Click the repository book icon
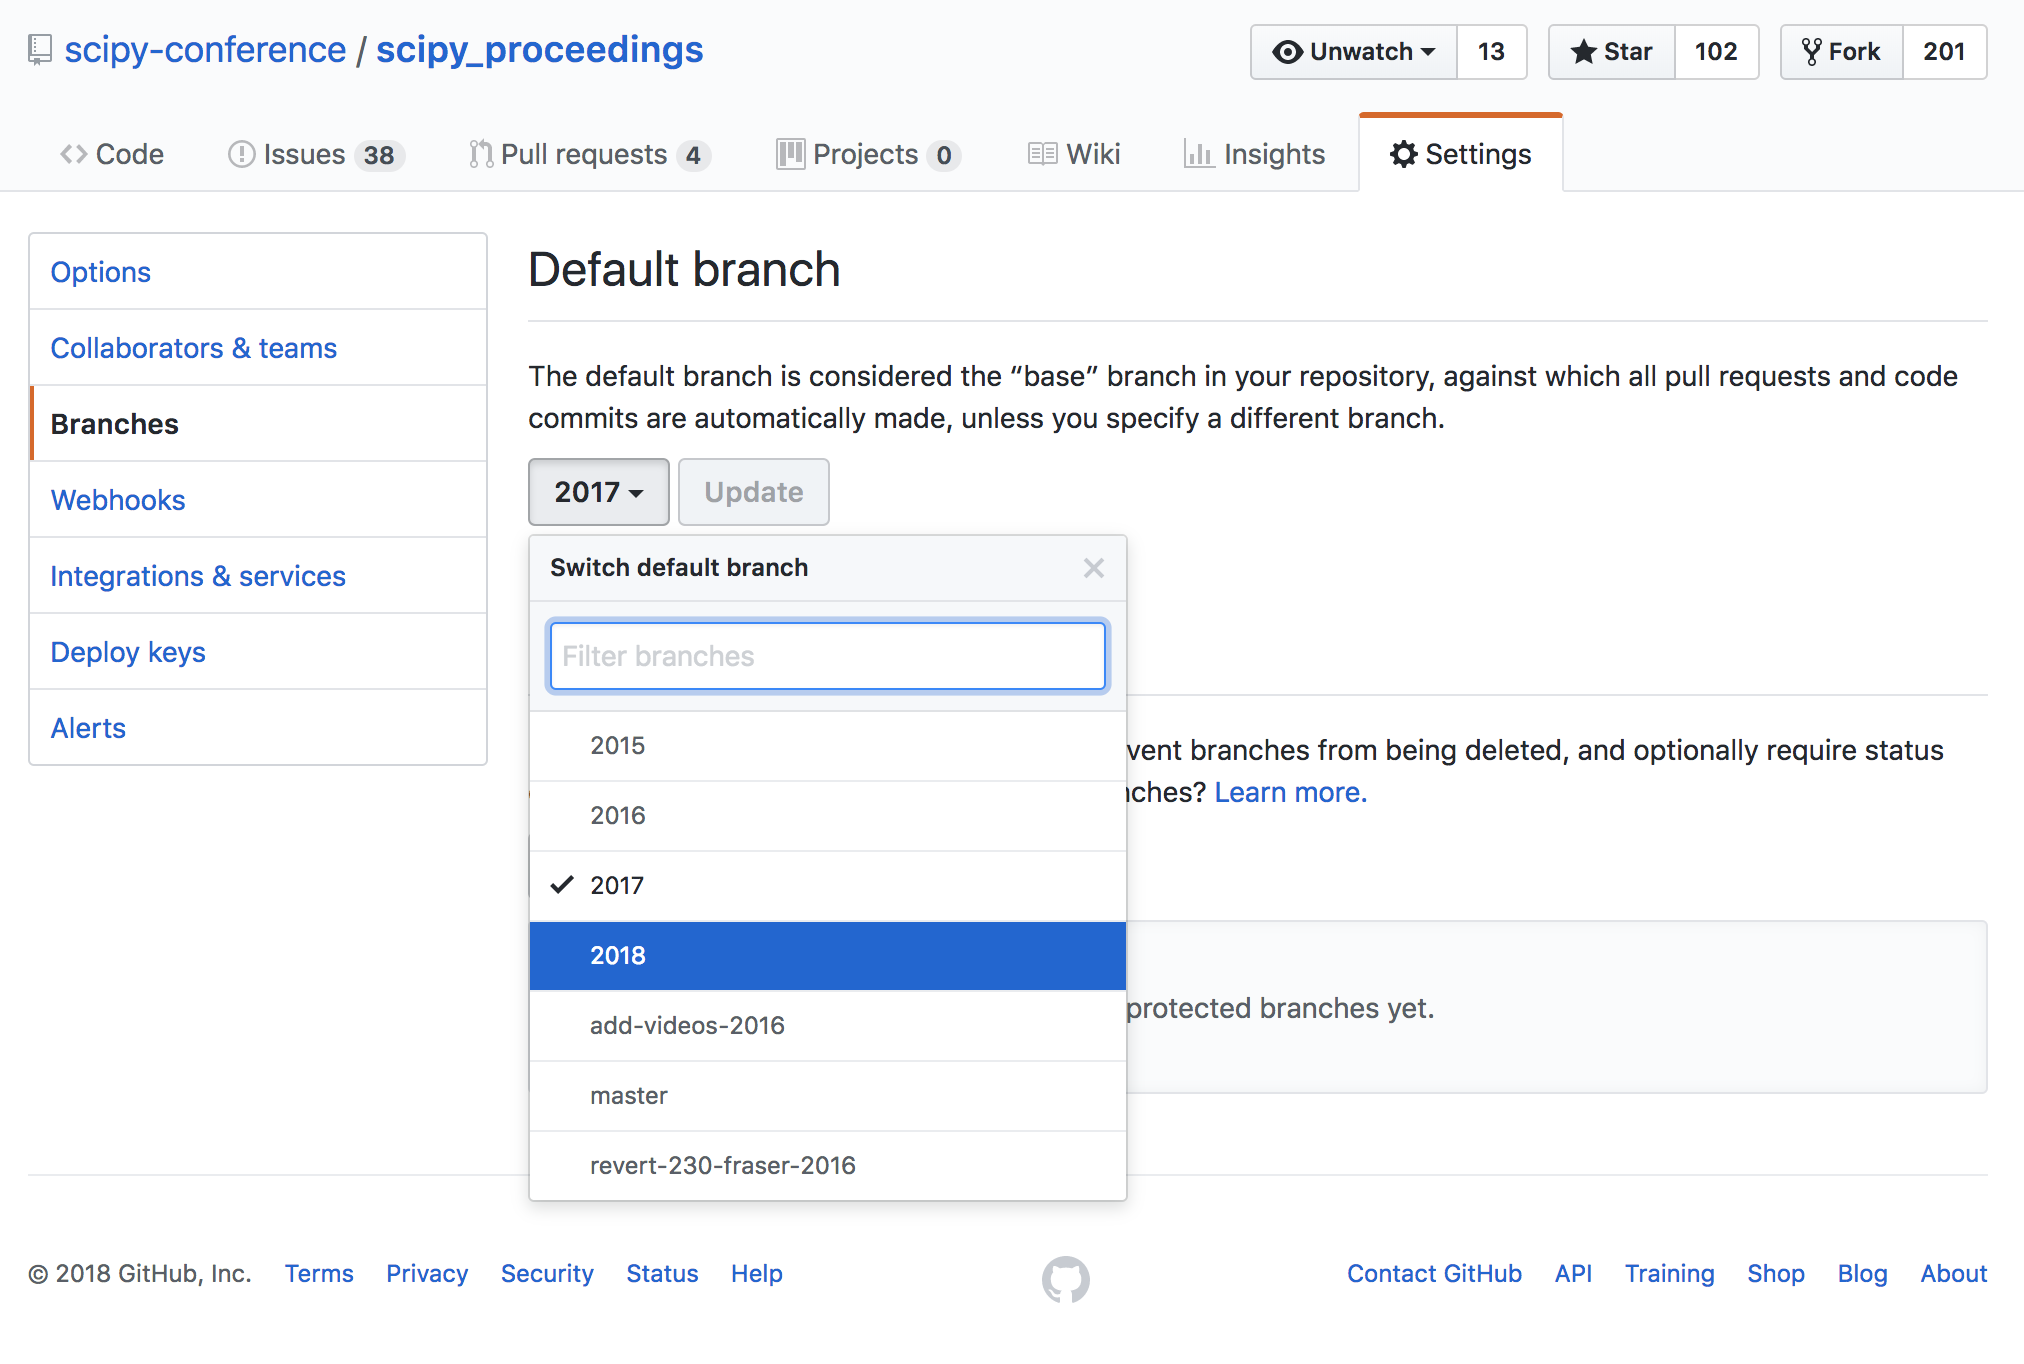The width and height of the screenshot is (2024, 1364). tap(40, 50)
